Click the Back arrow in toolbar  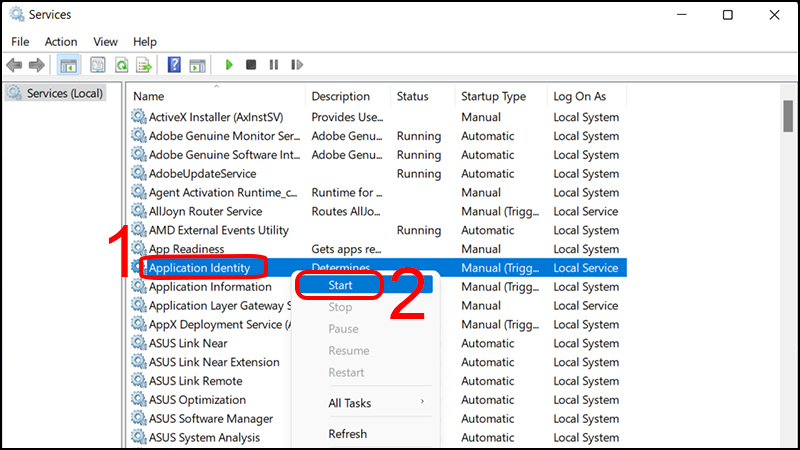coord(14,65)
